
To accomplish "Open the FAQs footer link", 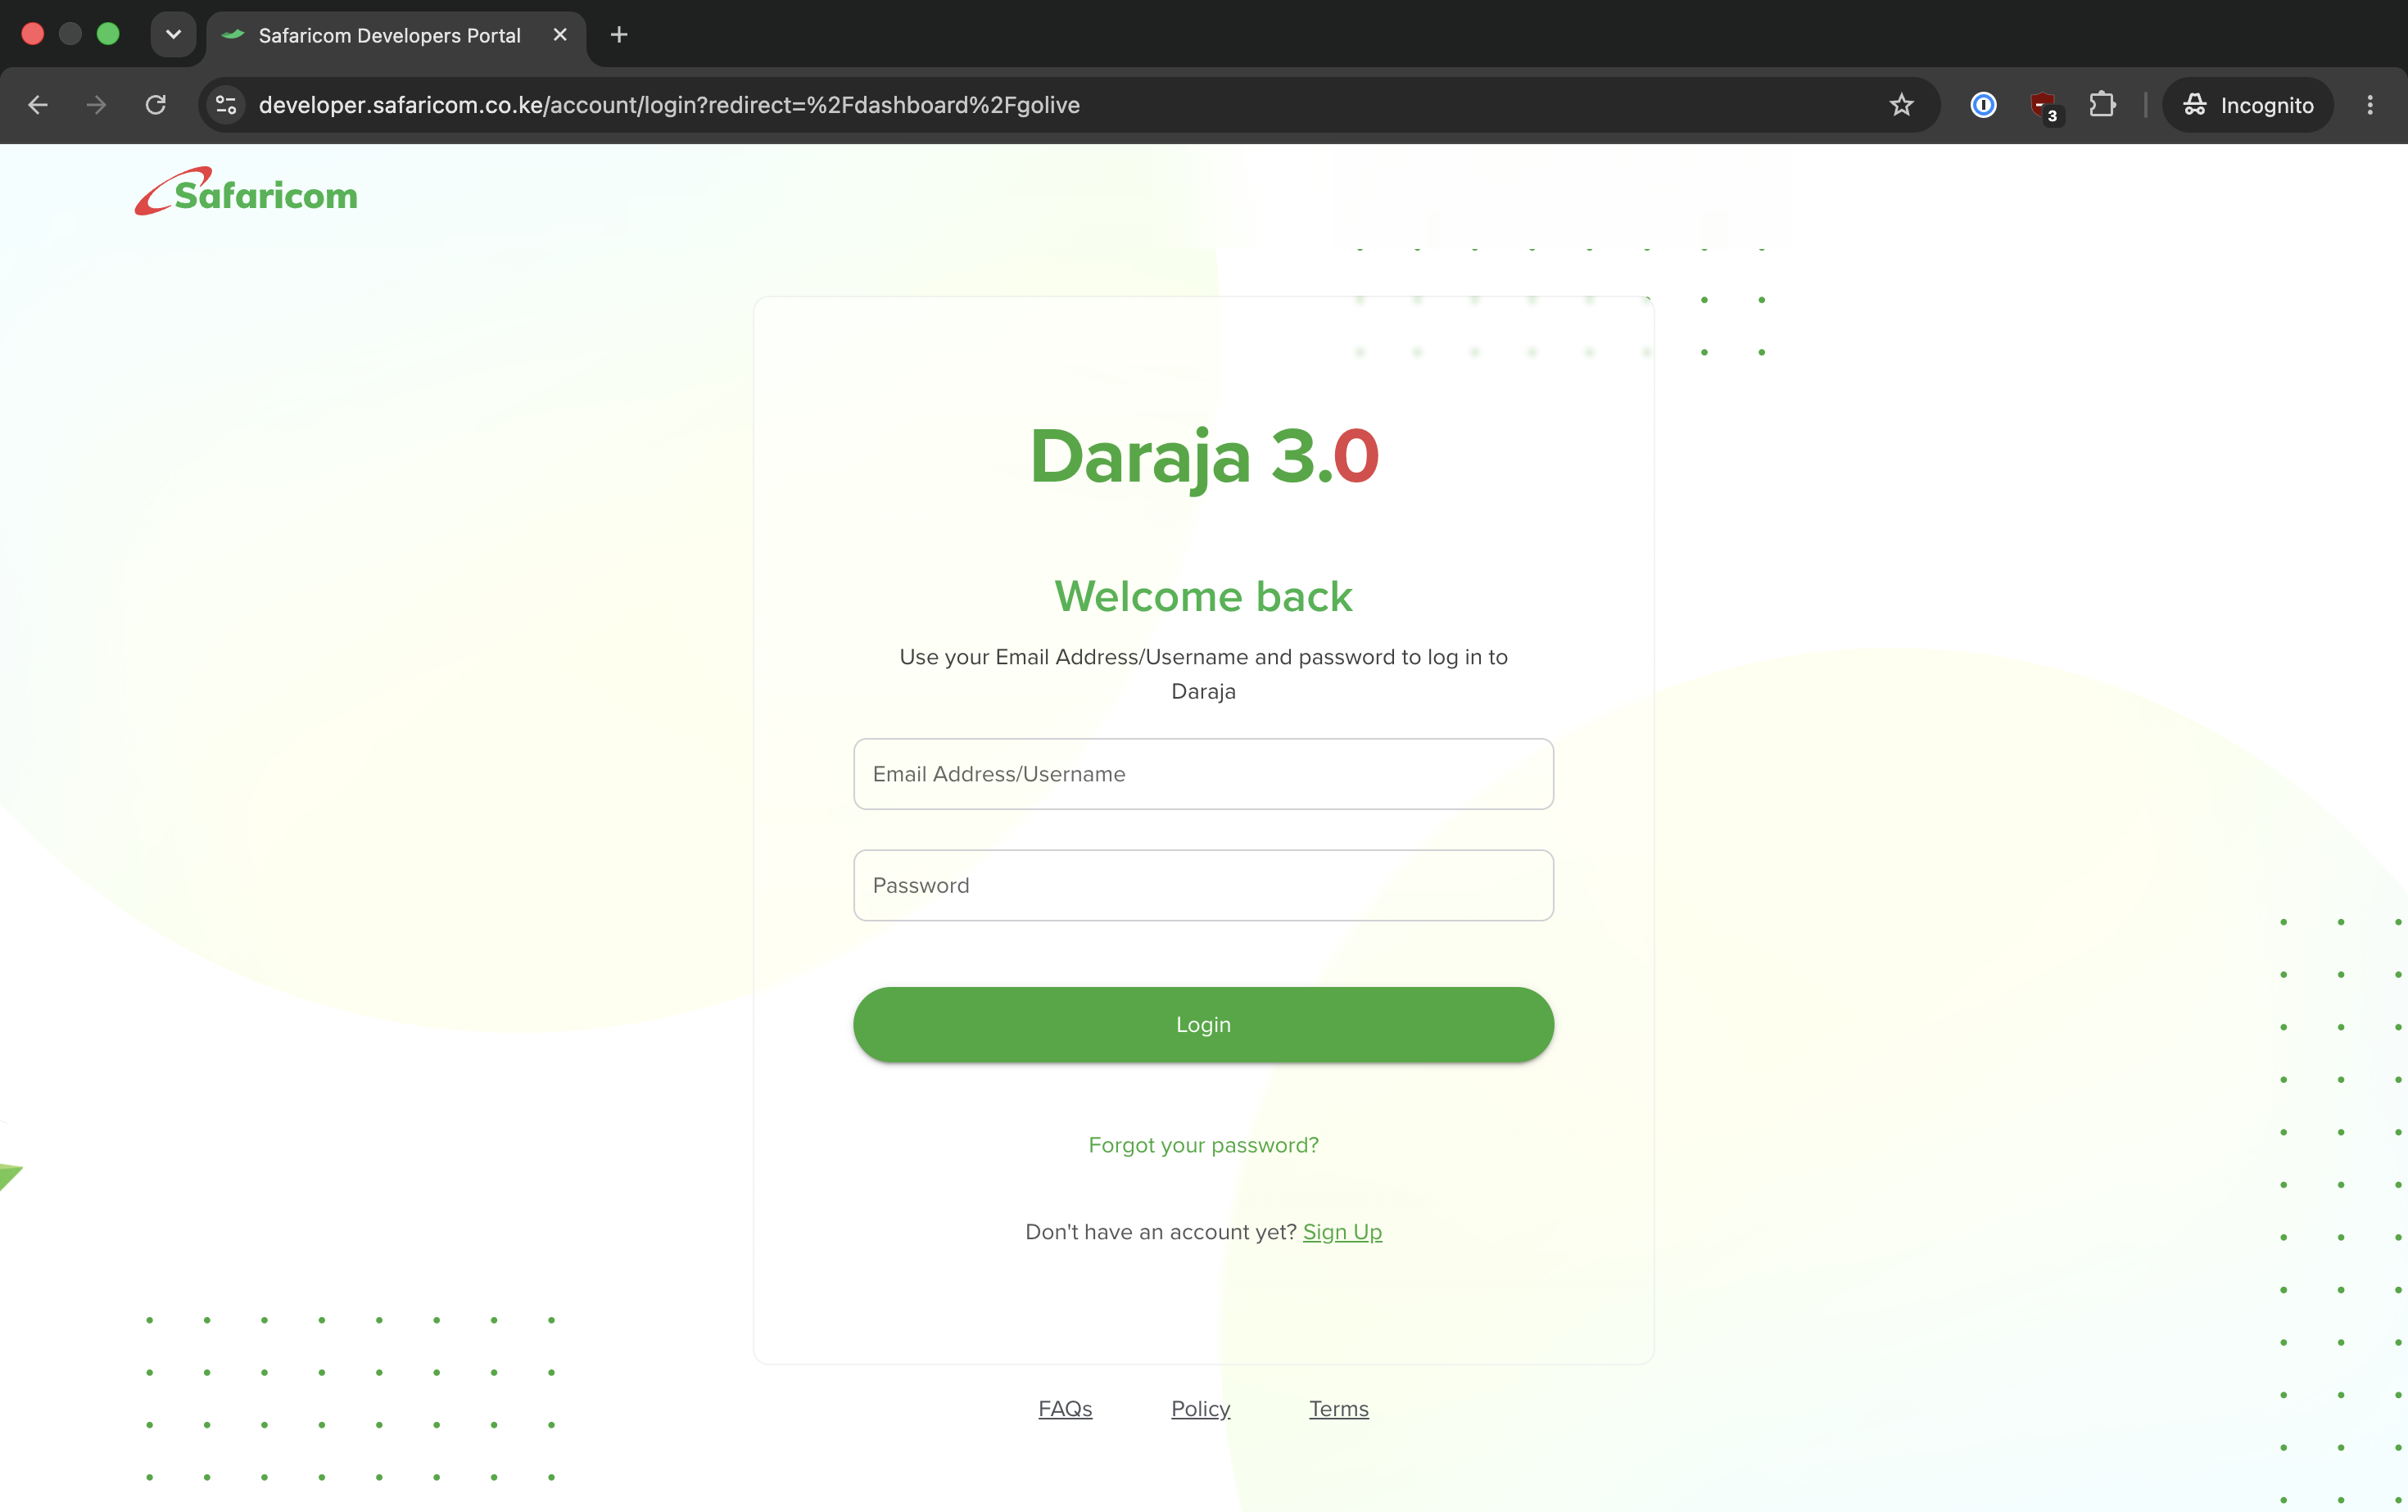I will (1065, 1408).
